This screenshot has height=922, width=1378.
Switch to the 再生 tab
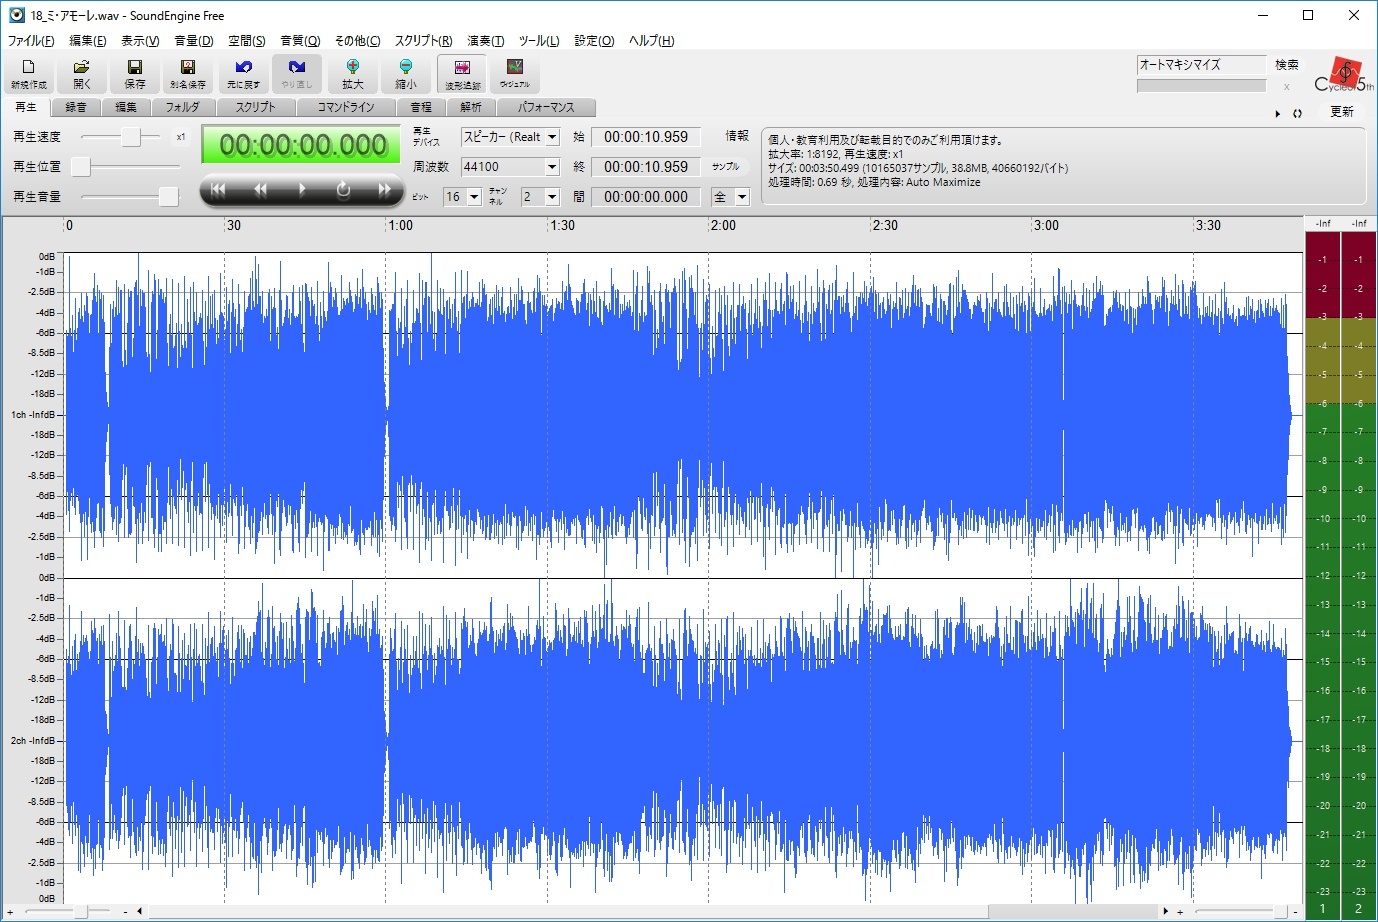coord(26,107)
